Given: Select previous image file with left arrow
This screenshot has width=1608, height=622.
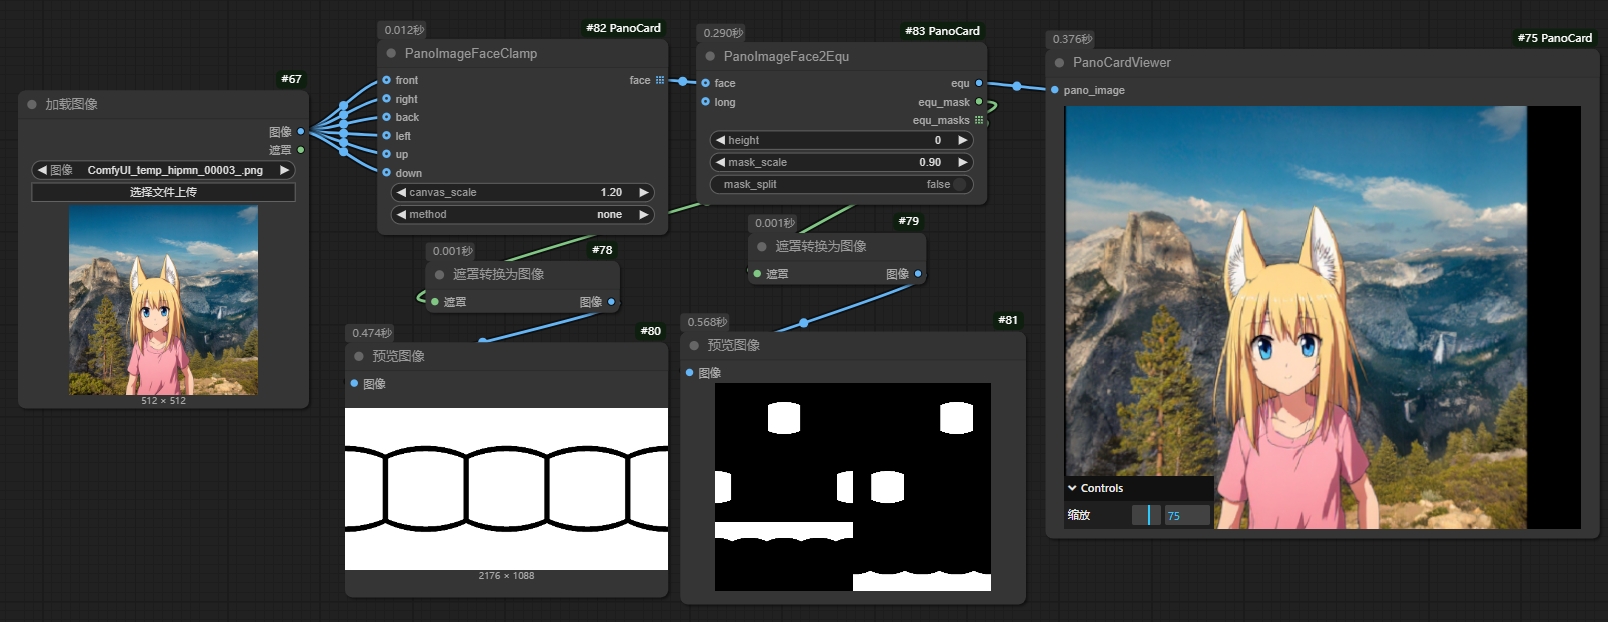Looking at the screenshot, I should pos(42,170).
